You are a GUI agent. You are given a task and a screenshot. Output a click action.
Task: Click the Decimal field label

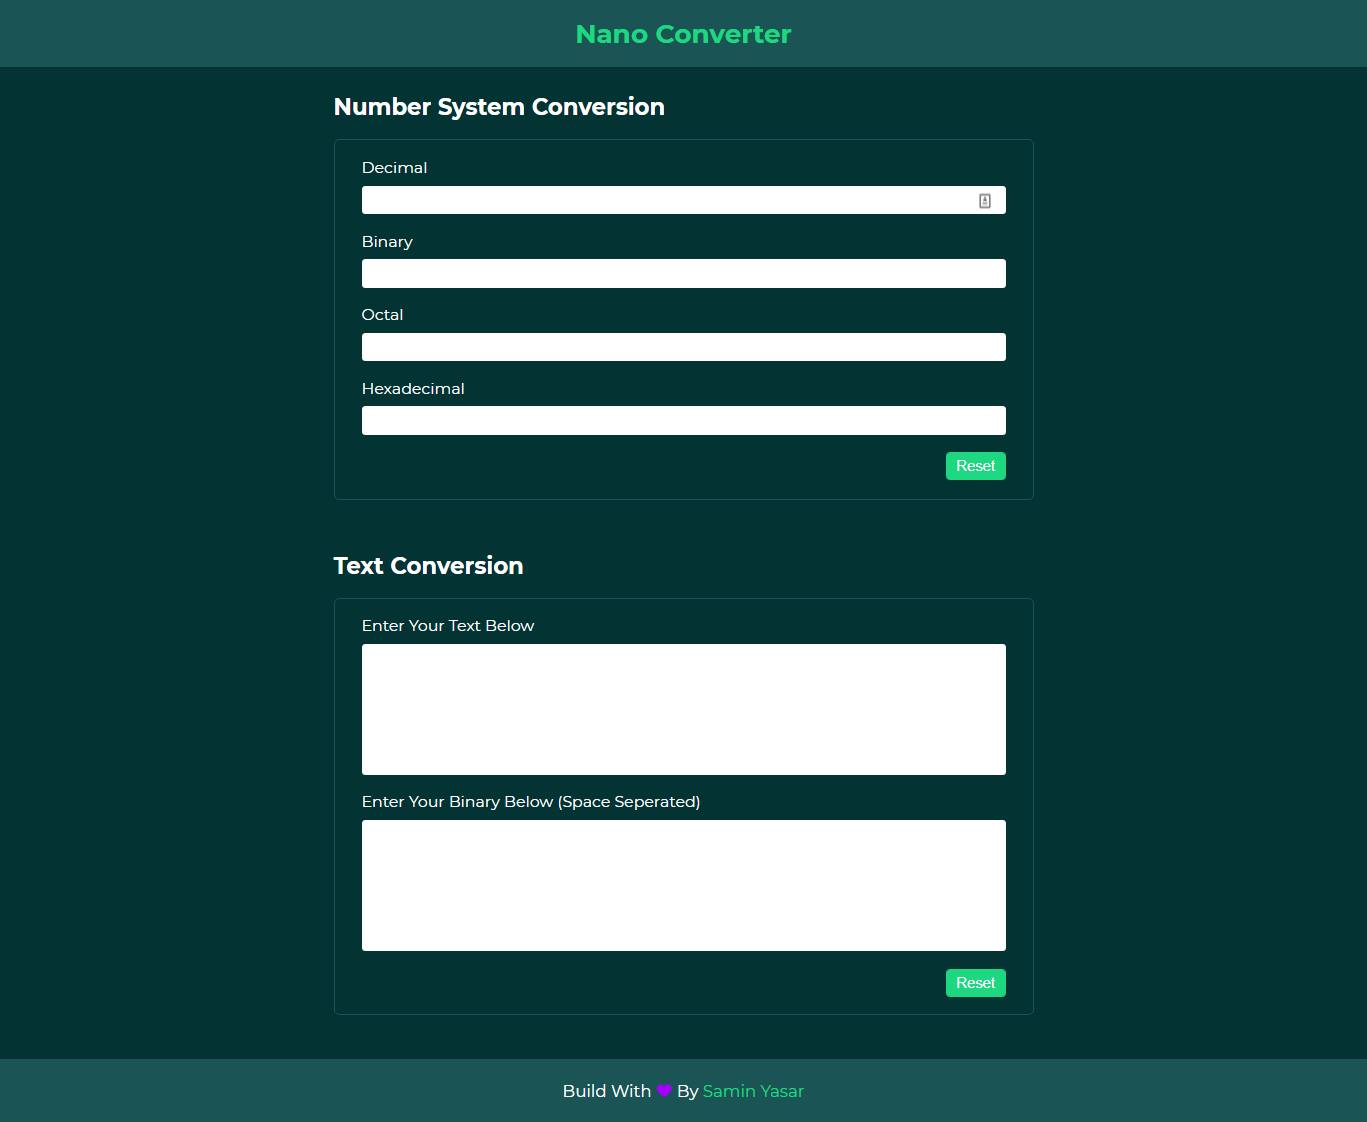394,168
